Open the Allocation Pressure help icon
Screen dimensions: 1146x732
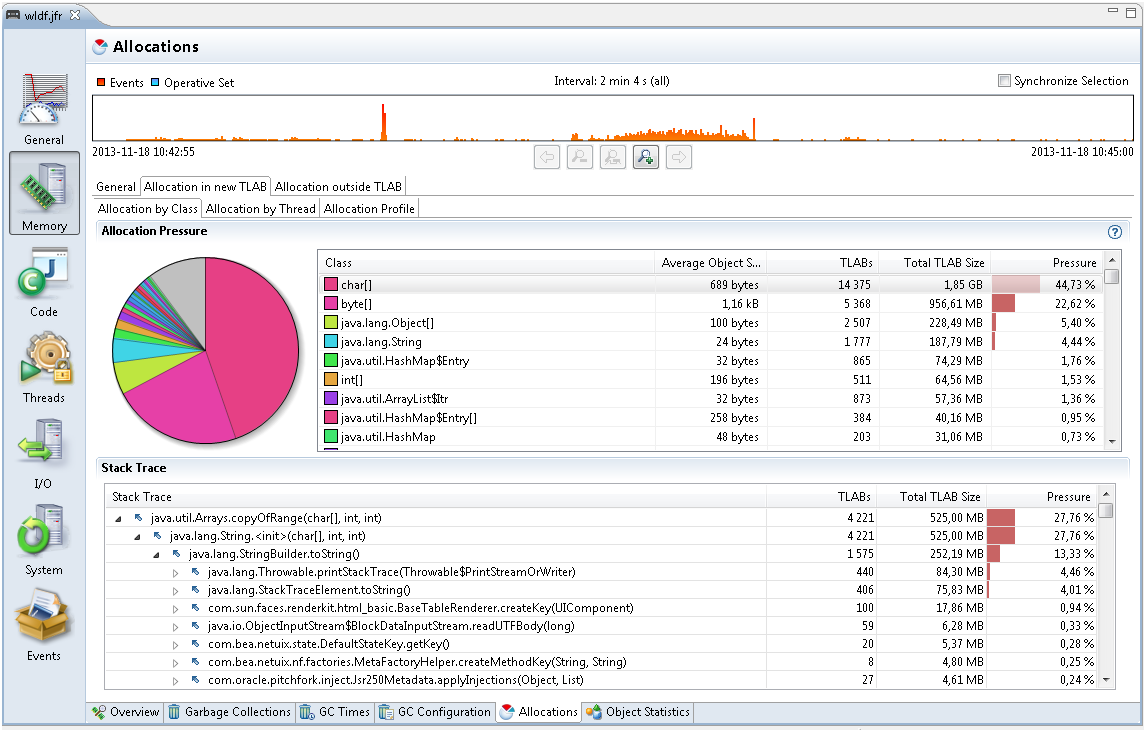[x=1115, y=232]
